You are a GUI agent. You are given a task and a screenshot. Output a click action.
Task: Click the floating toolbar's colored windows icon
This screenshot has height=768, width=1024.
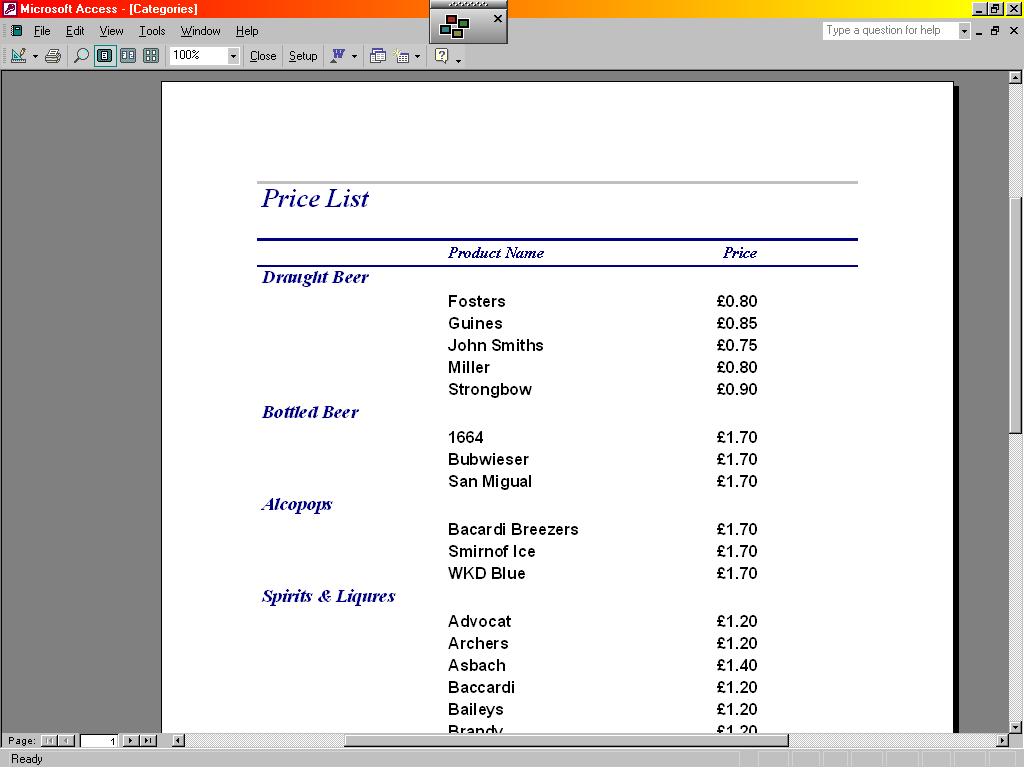coord(454,27)
